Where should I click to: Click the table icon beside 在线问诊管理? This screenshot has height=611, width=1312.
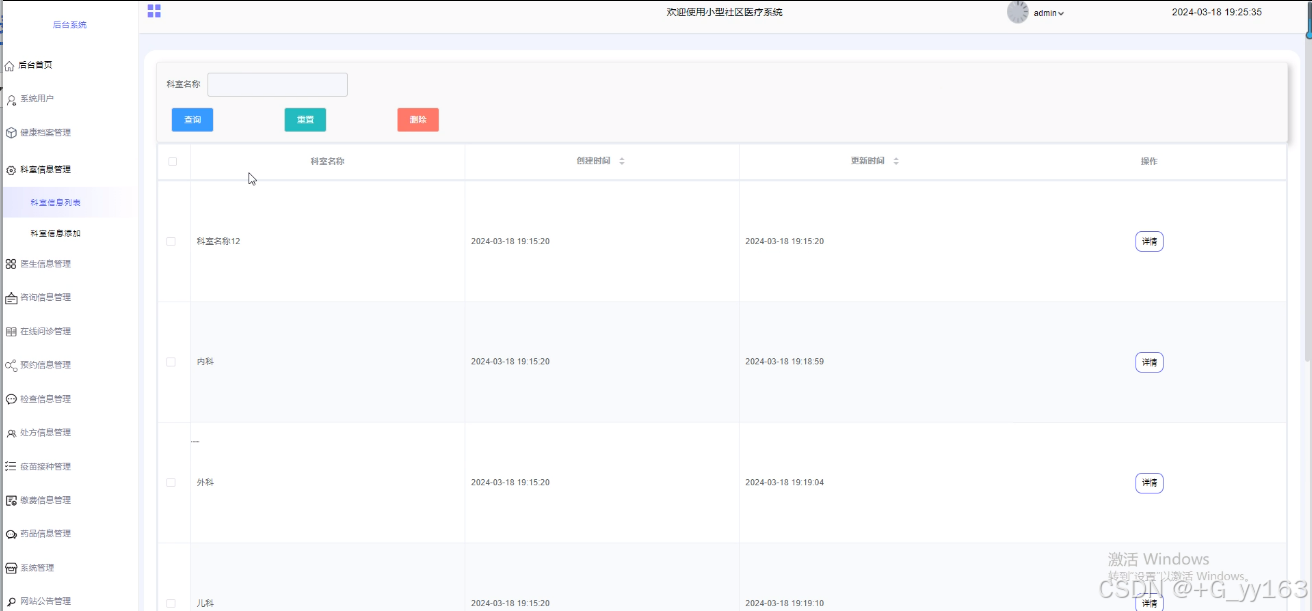coord(11,332)
